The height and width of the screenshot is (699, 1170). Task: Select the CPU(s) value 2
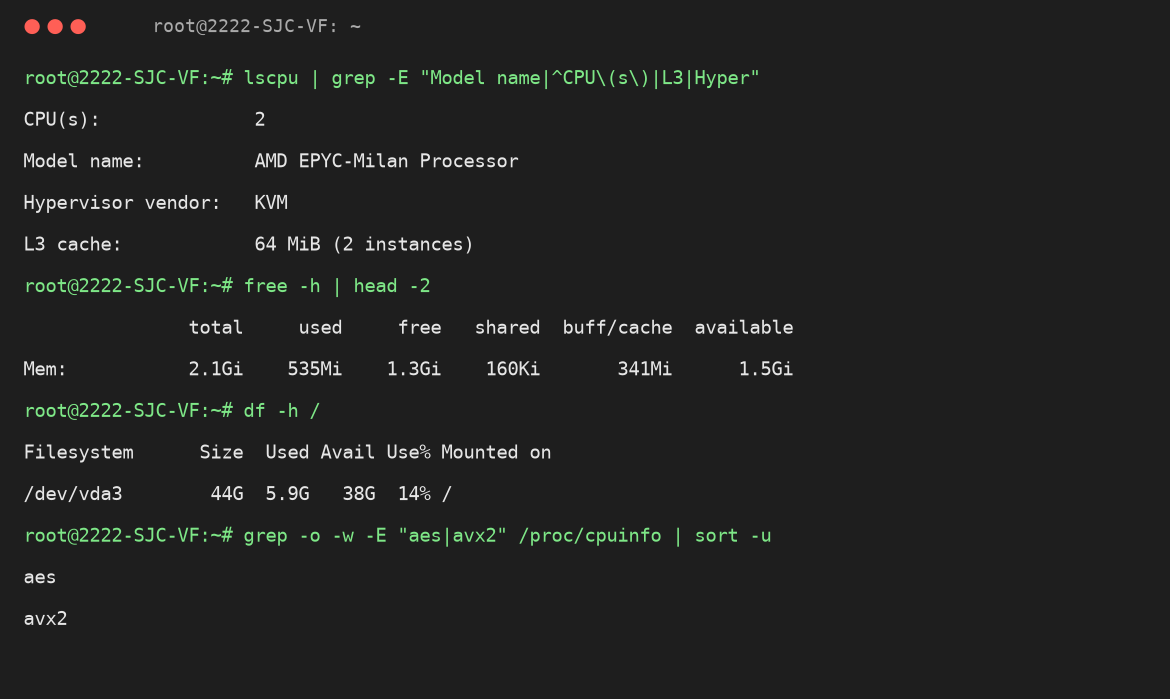260,119
